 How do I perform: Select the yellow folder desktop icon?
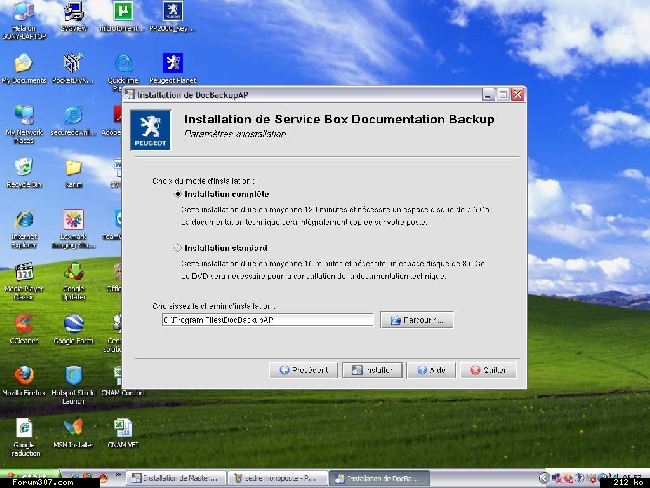(73, 173)
